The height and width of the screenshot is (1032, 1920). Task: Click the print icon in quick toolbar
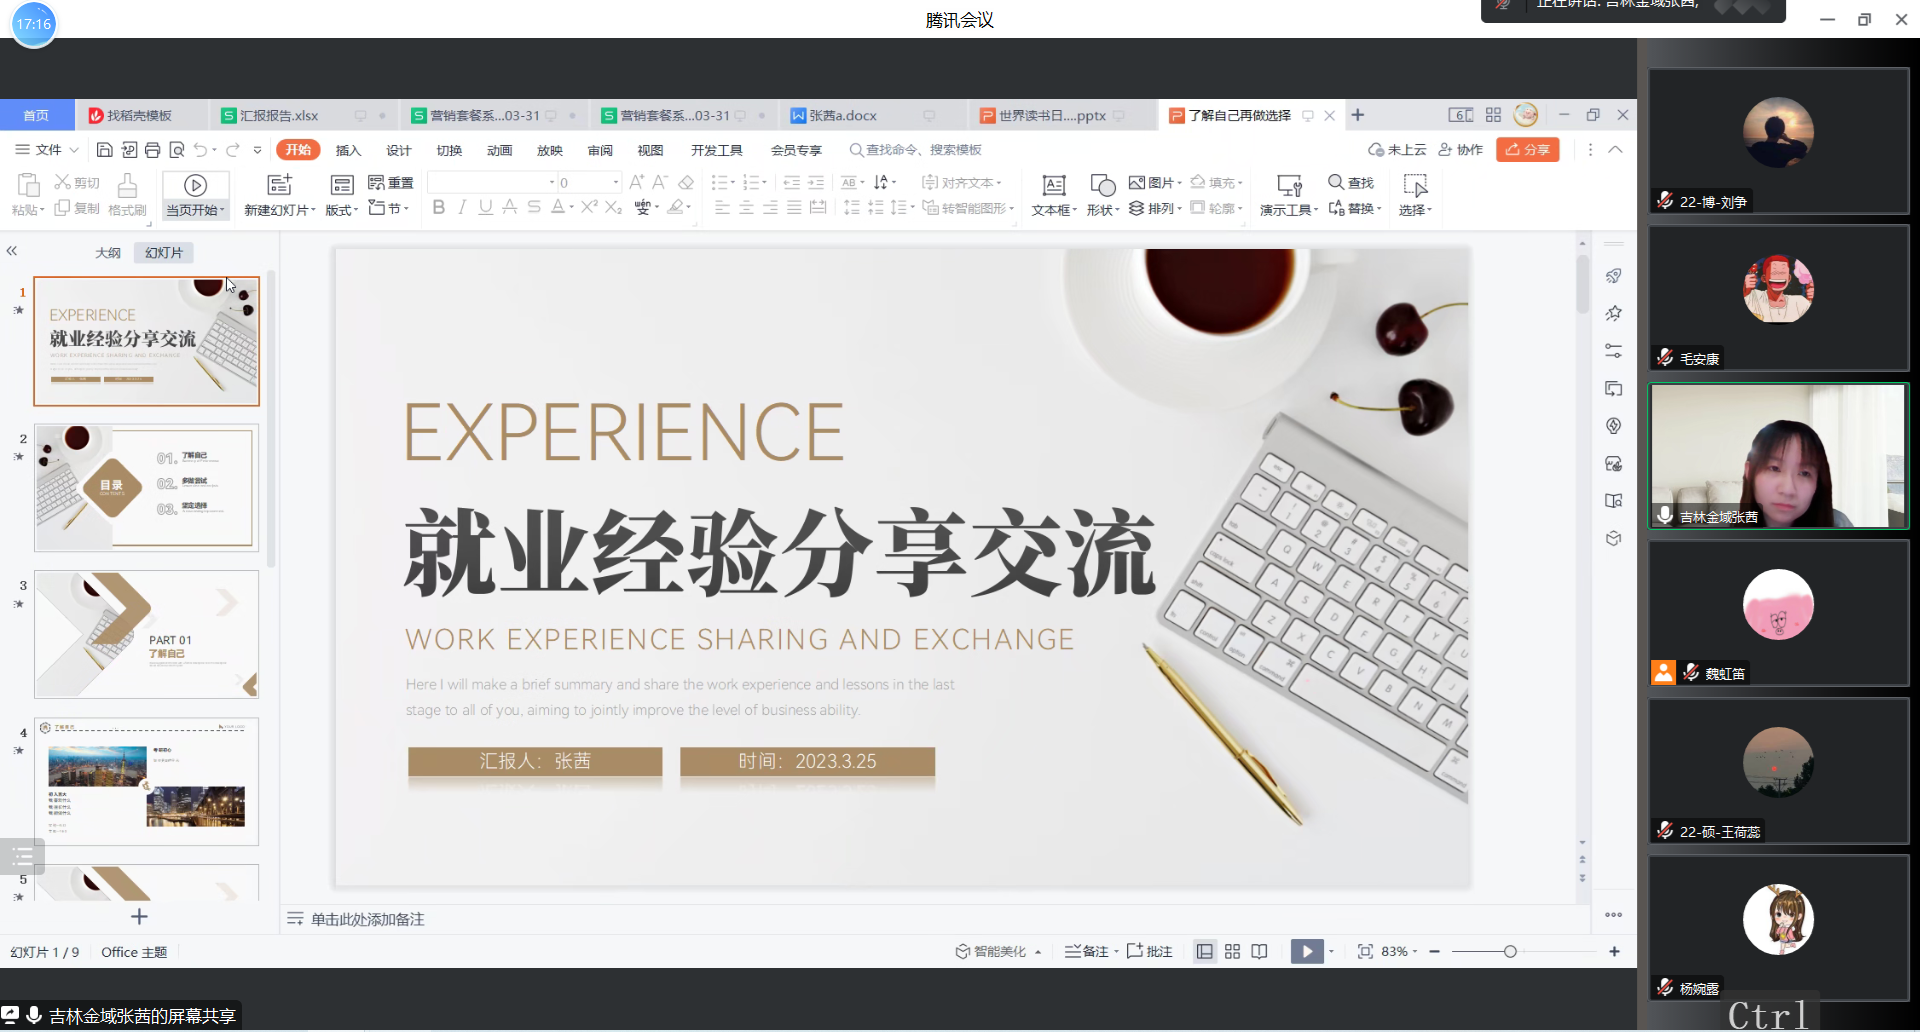(x=152, y=150)
